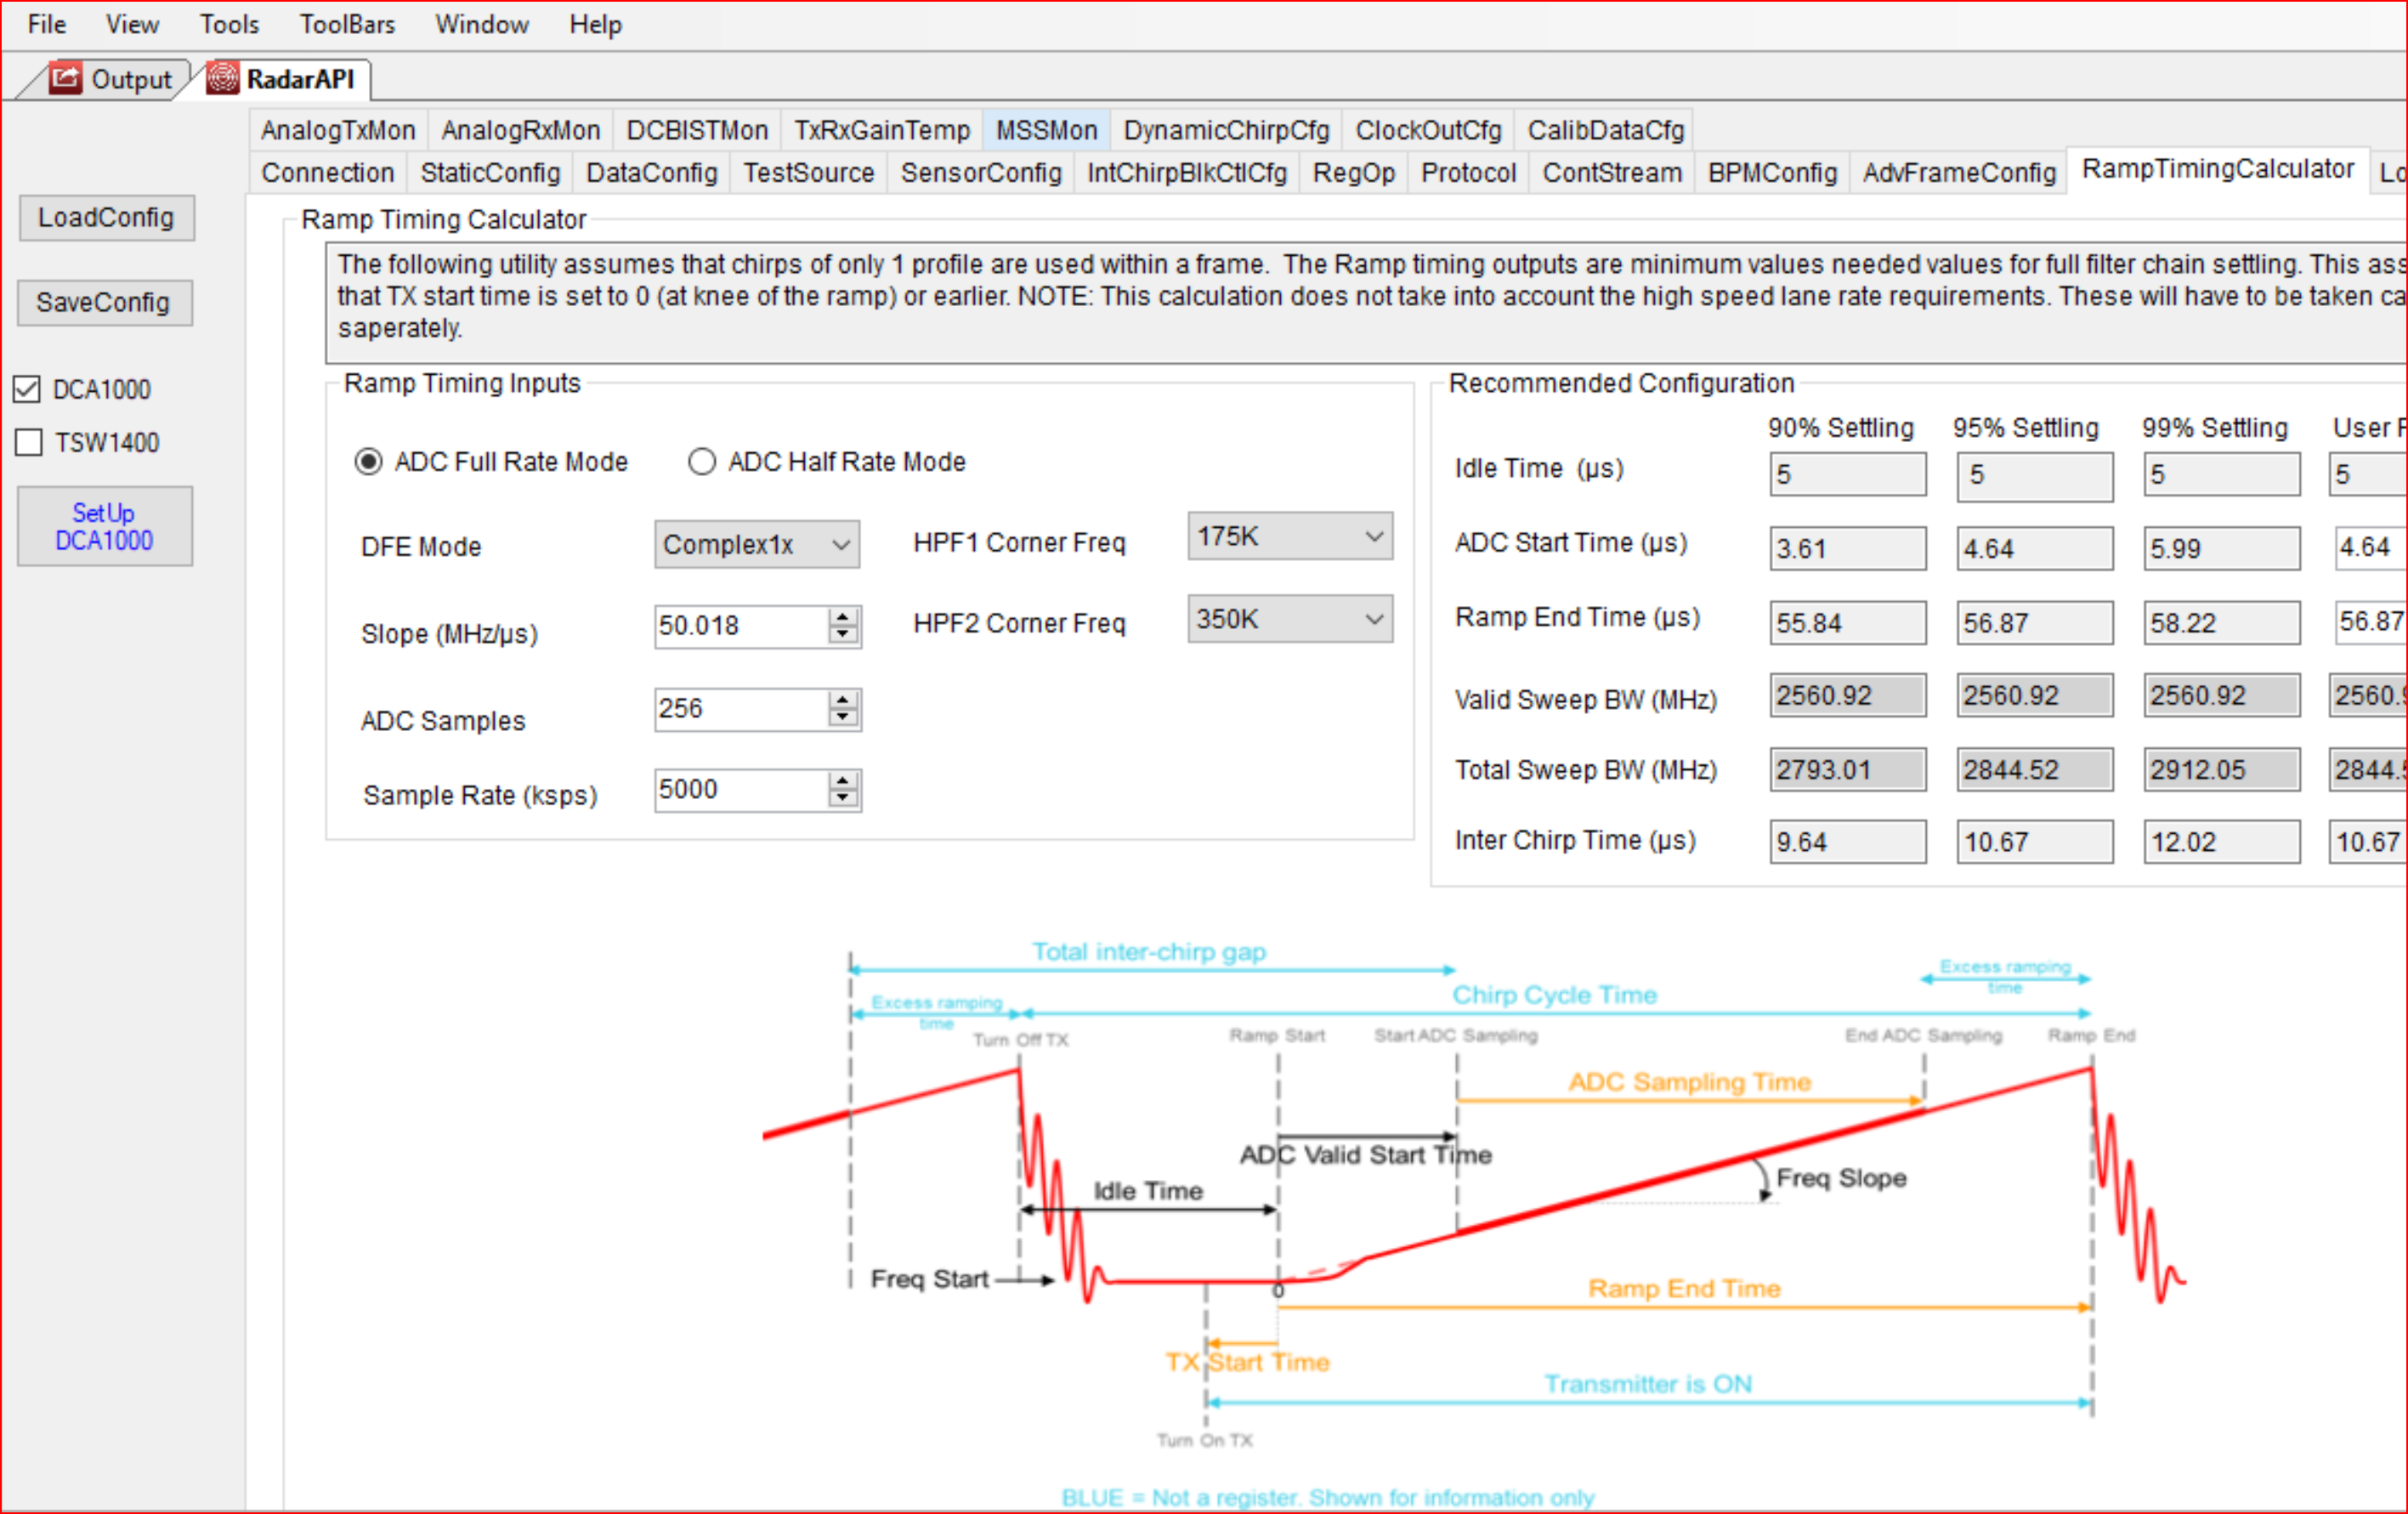Switch to the StaticConfig tab
Viewport: 2408px width, 1514px height.
tap(490, 173)
